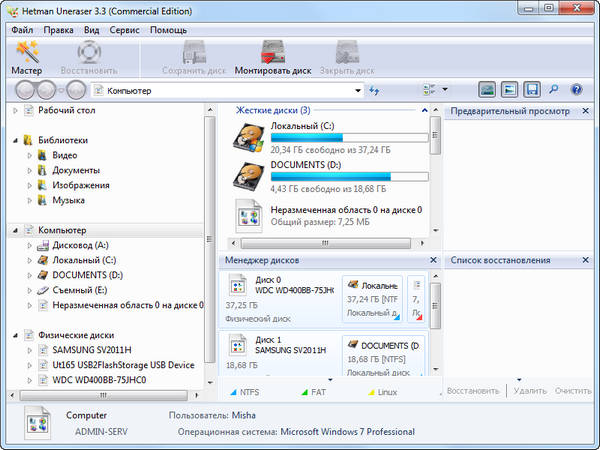
Task: Expand the Рабочий стол tree node
Action: point(15,110)
